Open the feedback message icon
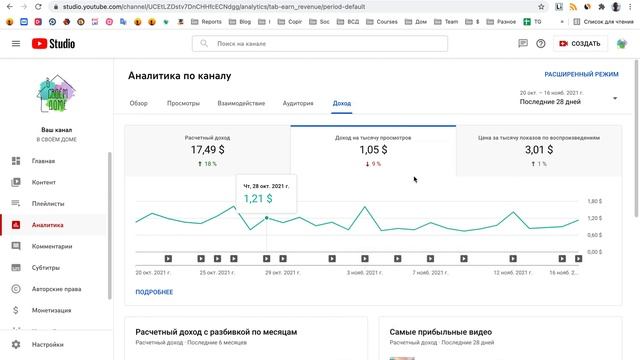 (523, 43)
